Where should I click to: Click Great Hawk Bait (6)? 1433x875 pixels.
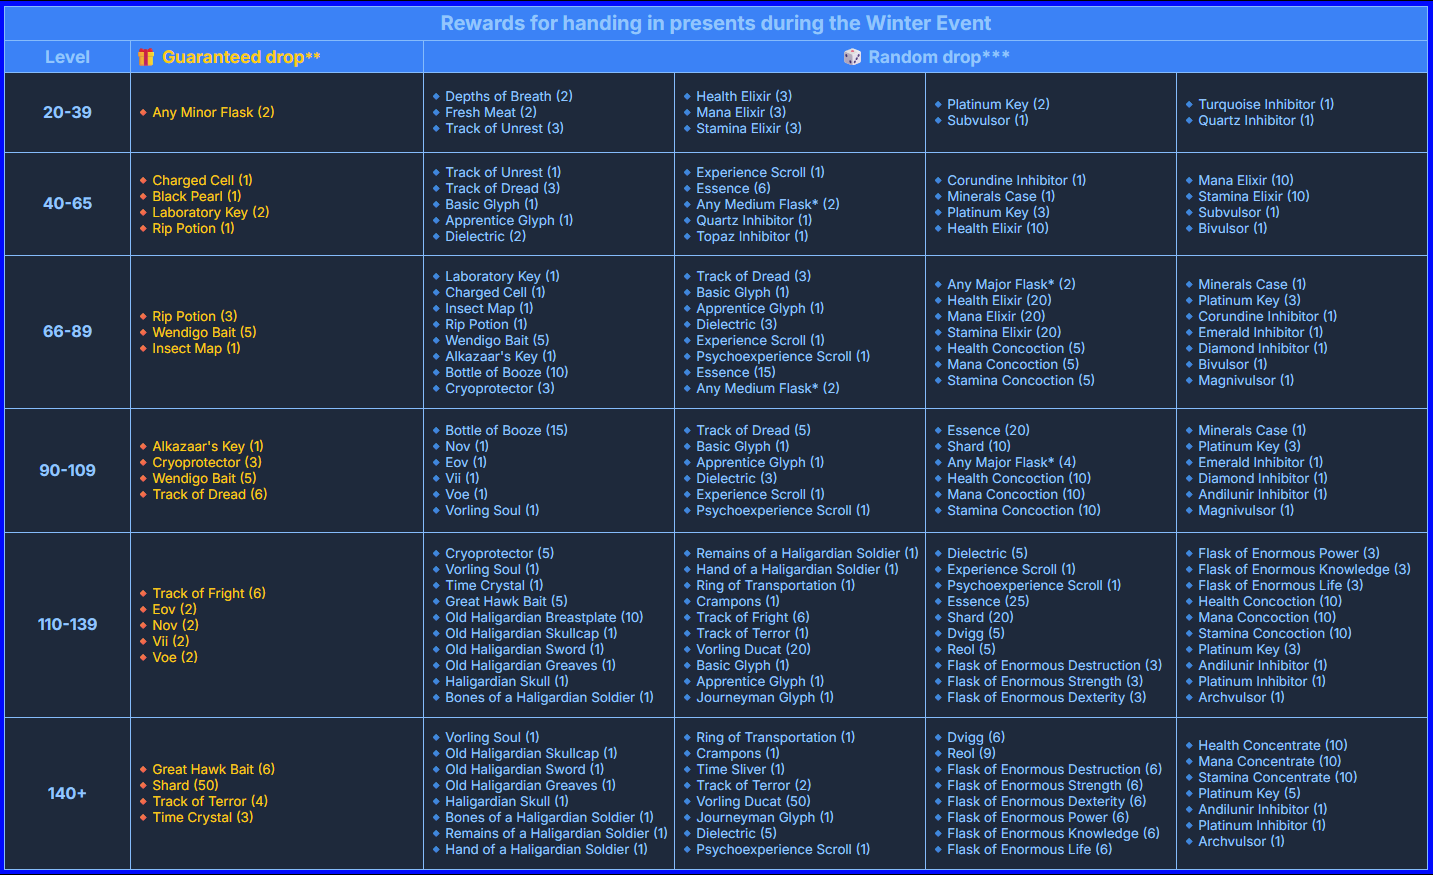[213, 769]
